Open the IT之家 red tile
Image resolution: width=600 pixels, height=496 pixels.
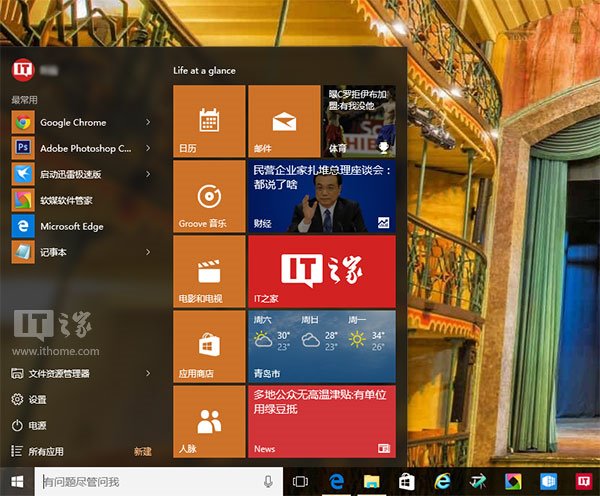click(x=322, y=271)
